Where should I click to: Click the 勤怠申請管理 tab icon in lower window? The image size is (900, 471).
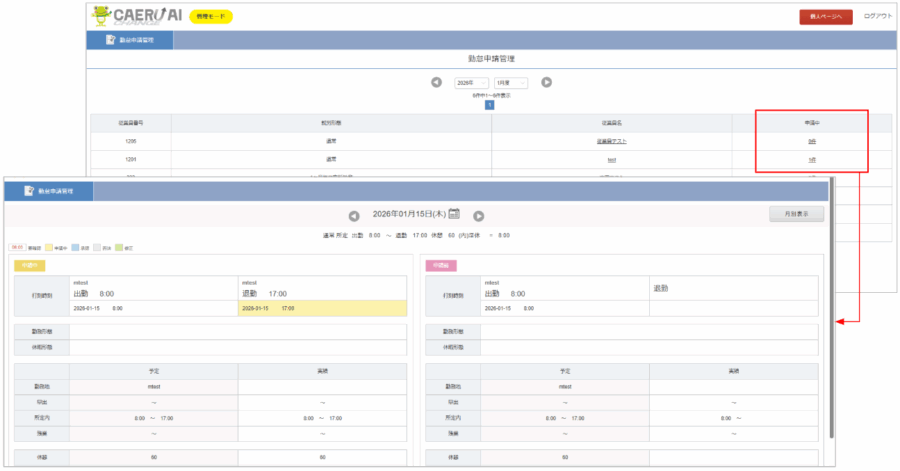pos(29,189)
